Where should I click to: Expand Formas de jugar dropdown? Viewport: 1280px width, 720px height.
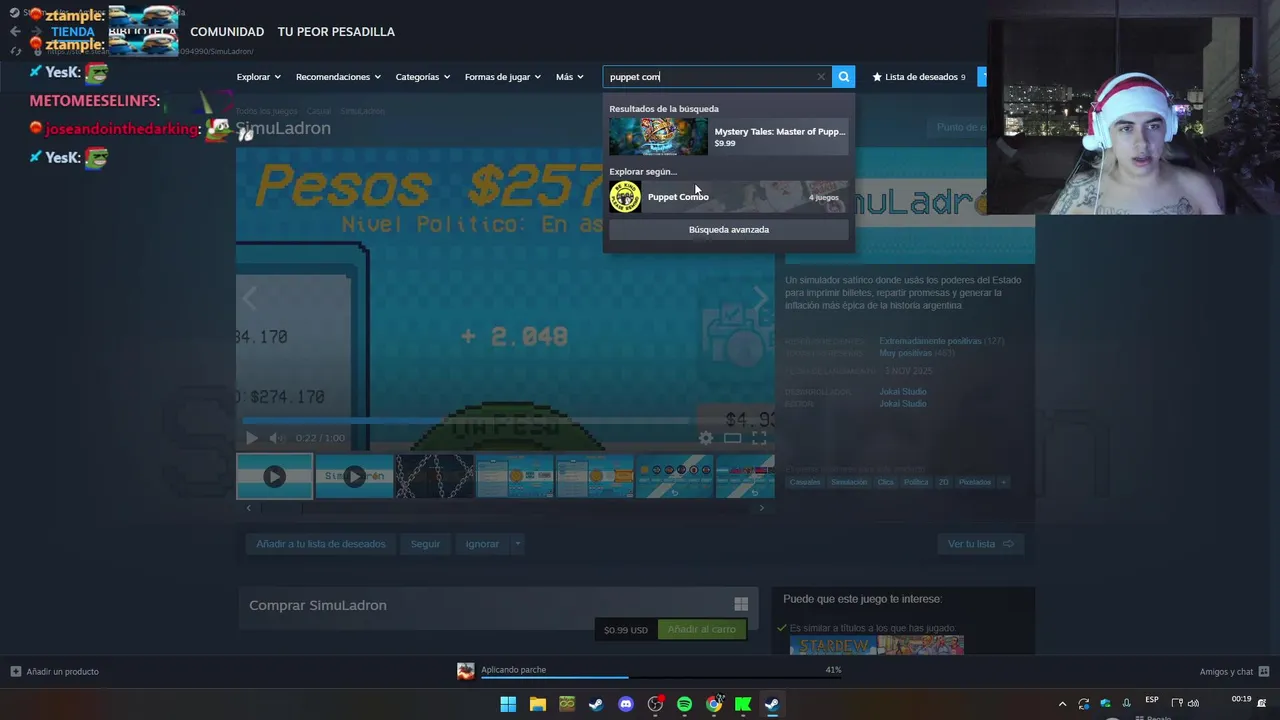pos(502,77)
